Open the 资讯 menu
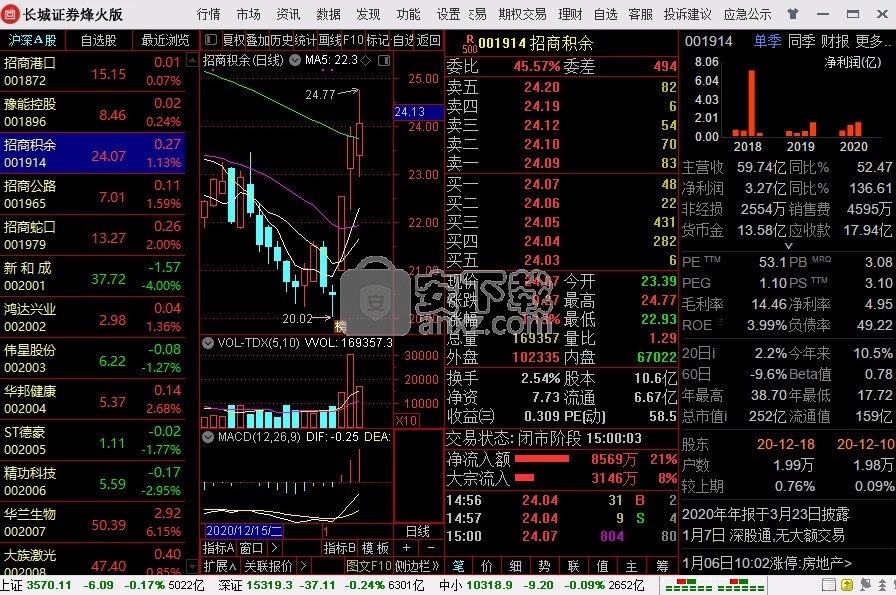 (x=288, y=14)
